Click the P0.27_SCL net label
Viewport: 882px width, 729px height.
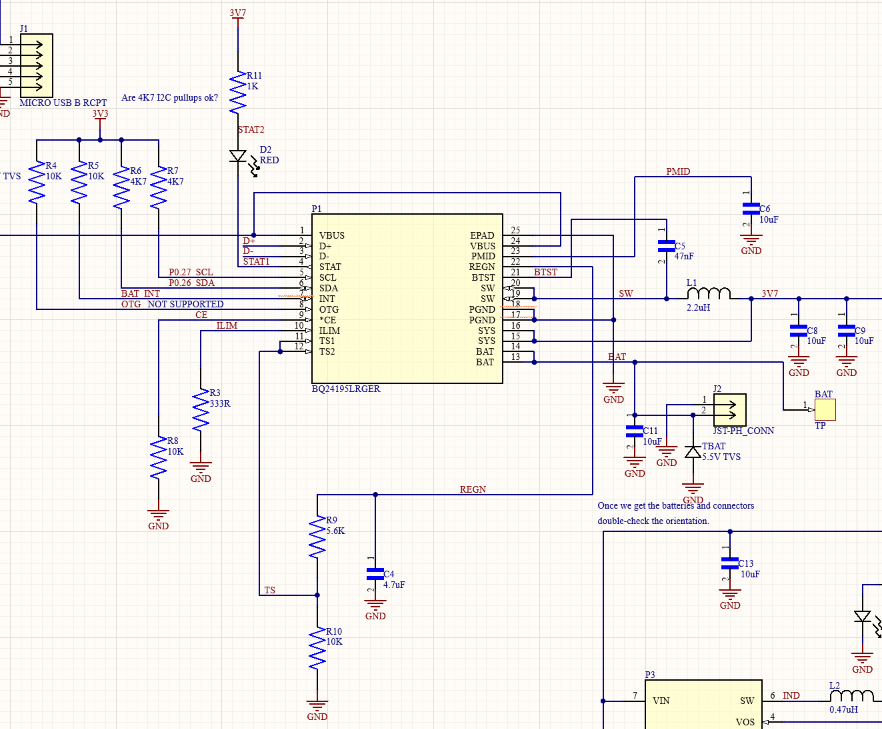pyautogui.click(x=191, y=272)
